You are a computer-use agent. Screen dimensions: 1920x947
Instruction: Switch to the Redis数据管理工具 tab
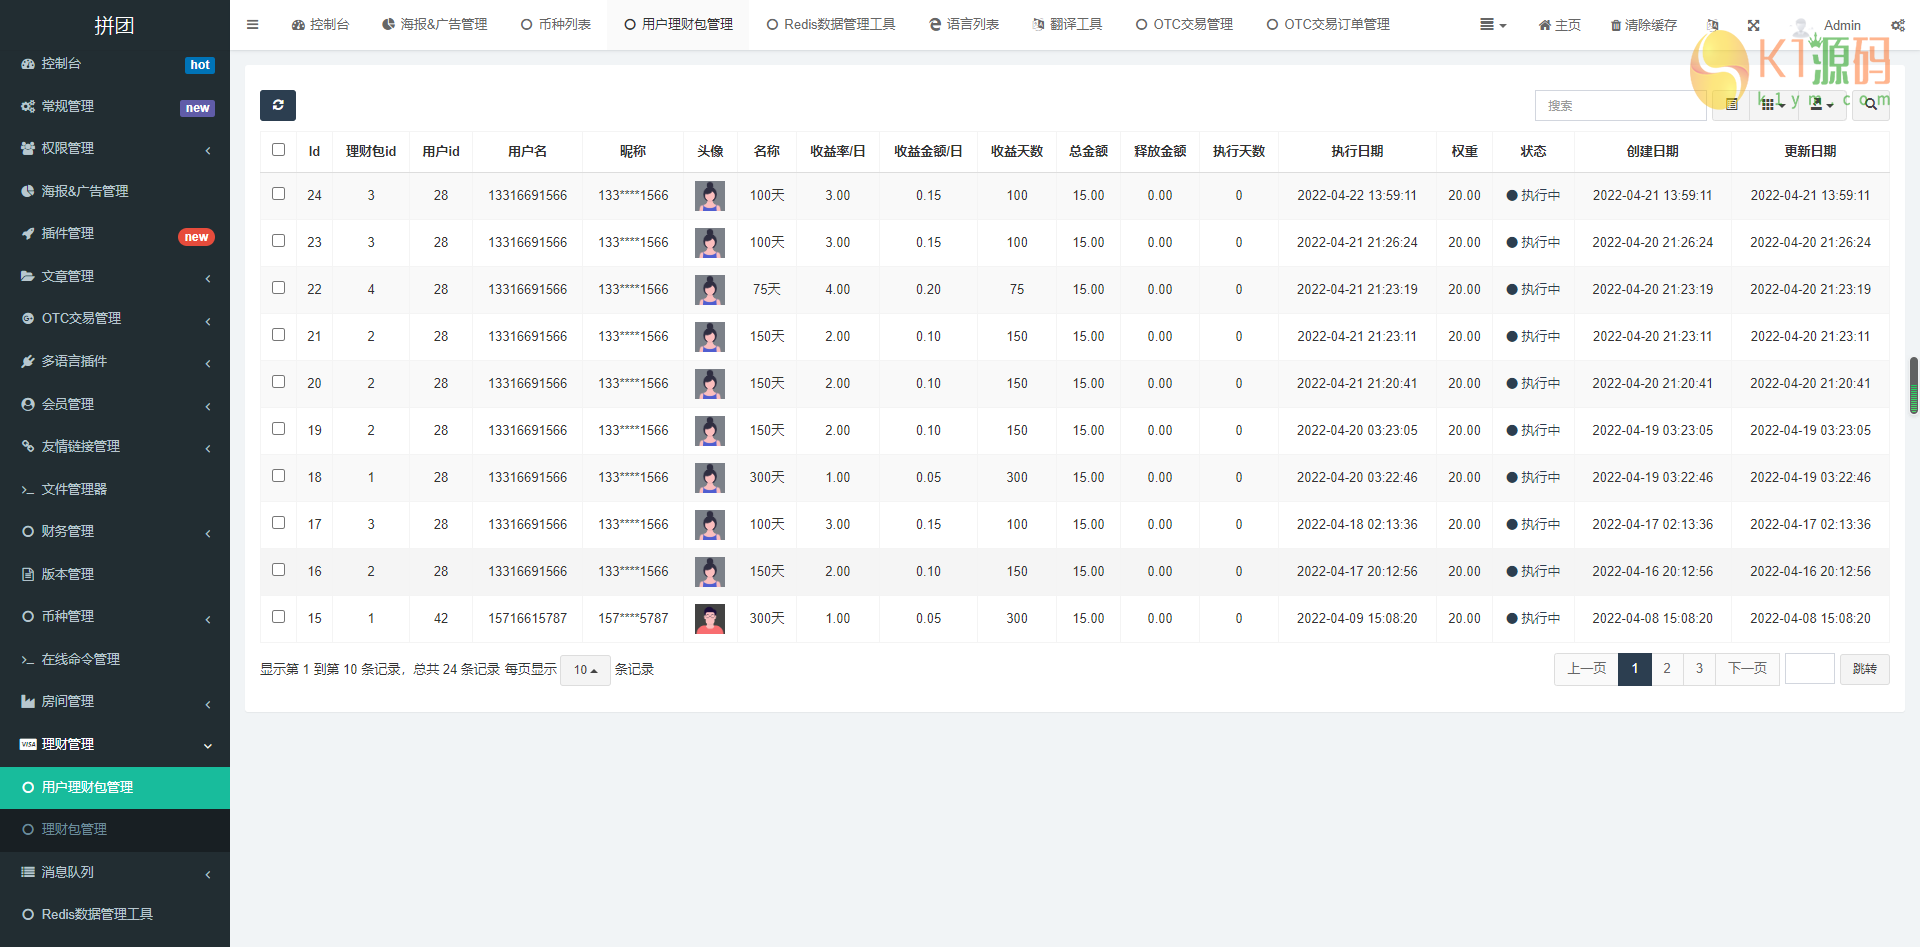point(831,25)
